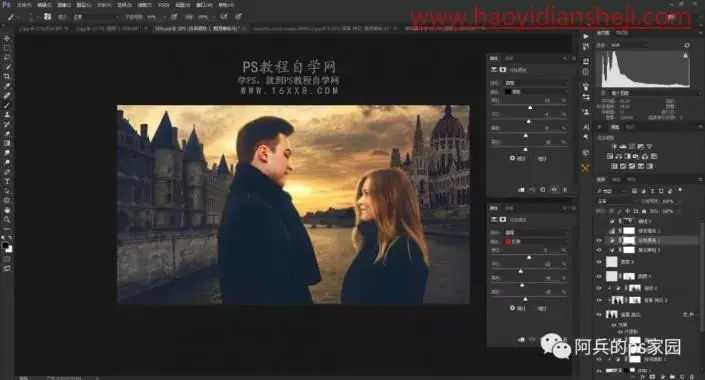Open the Info panel circled-i icon
Image resolution: width=705 pixels, height=380 pixels.
[x=585, y=72]
